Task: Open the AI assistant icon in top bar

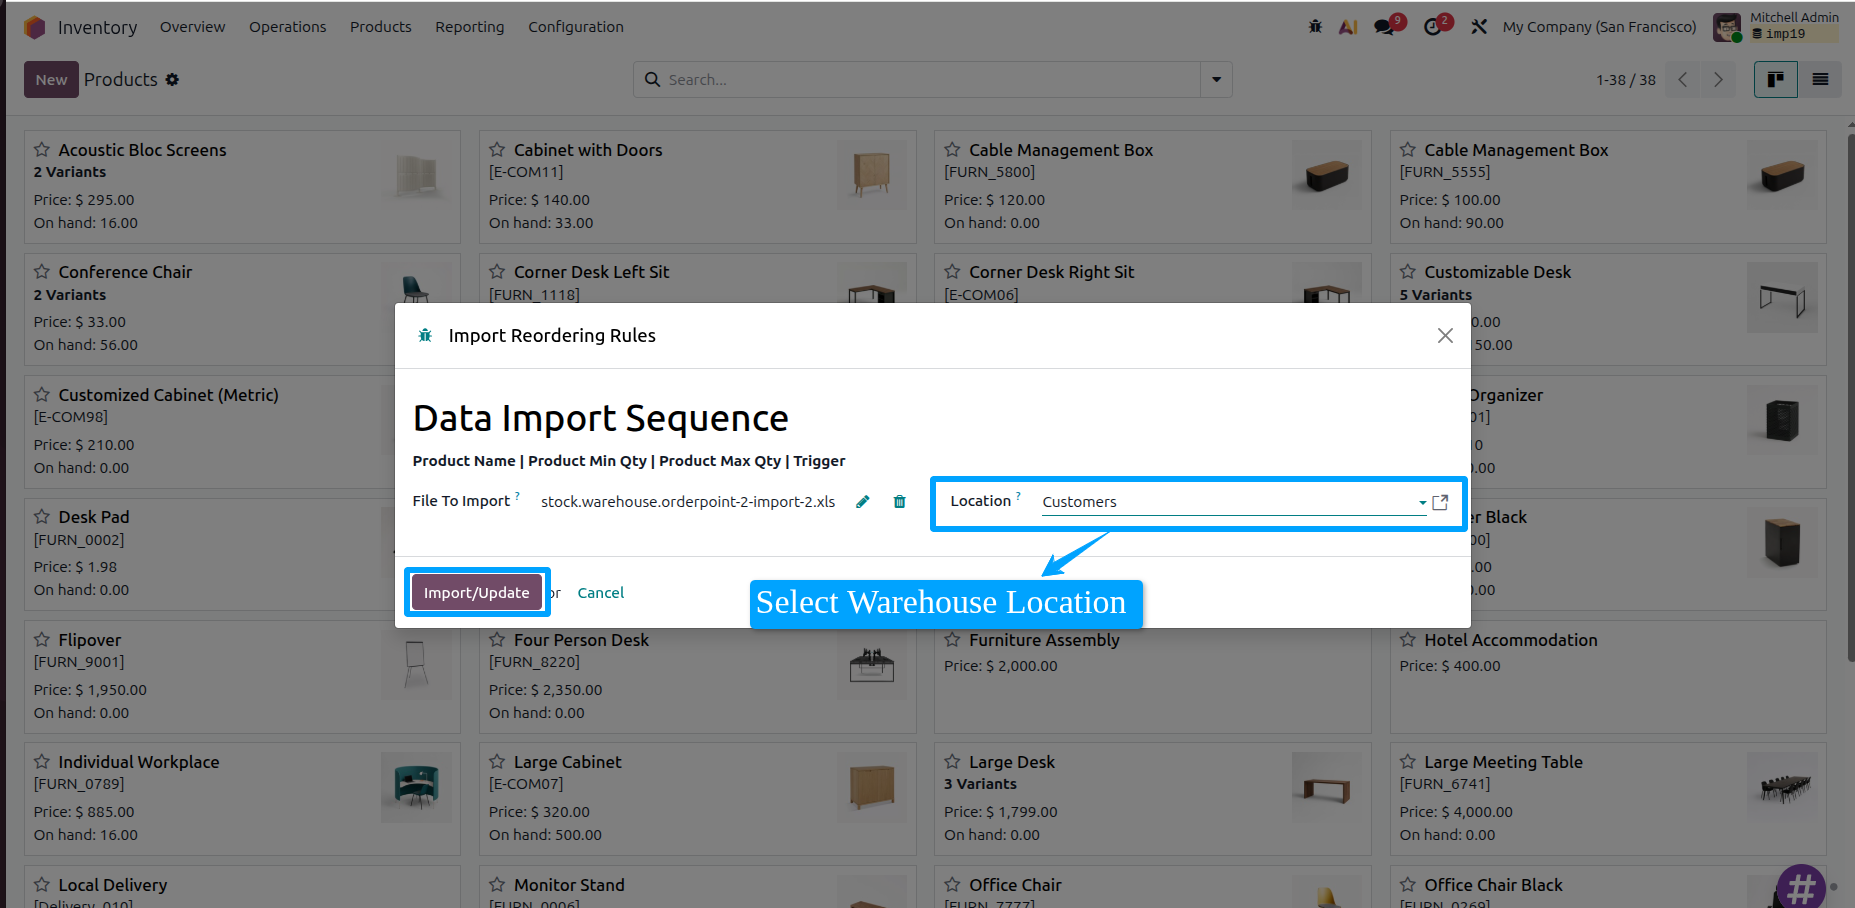Action: [x=1348, y=27]
